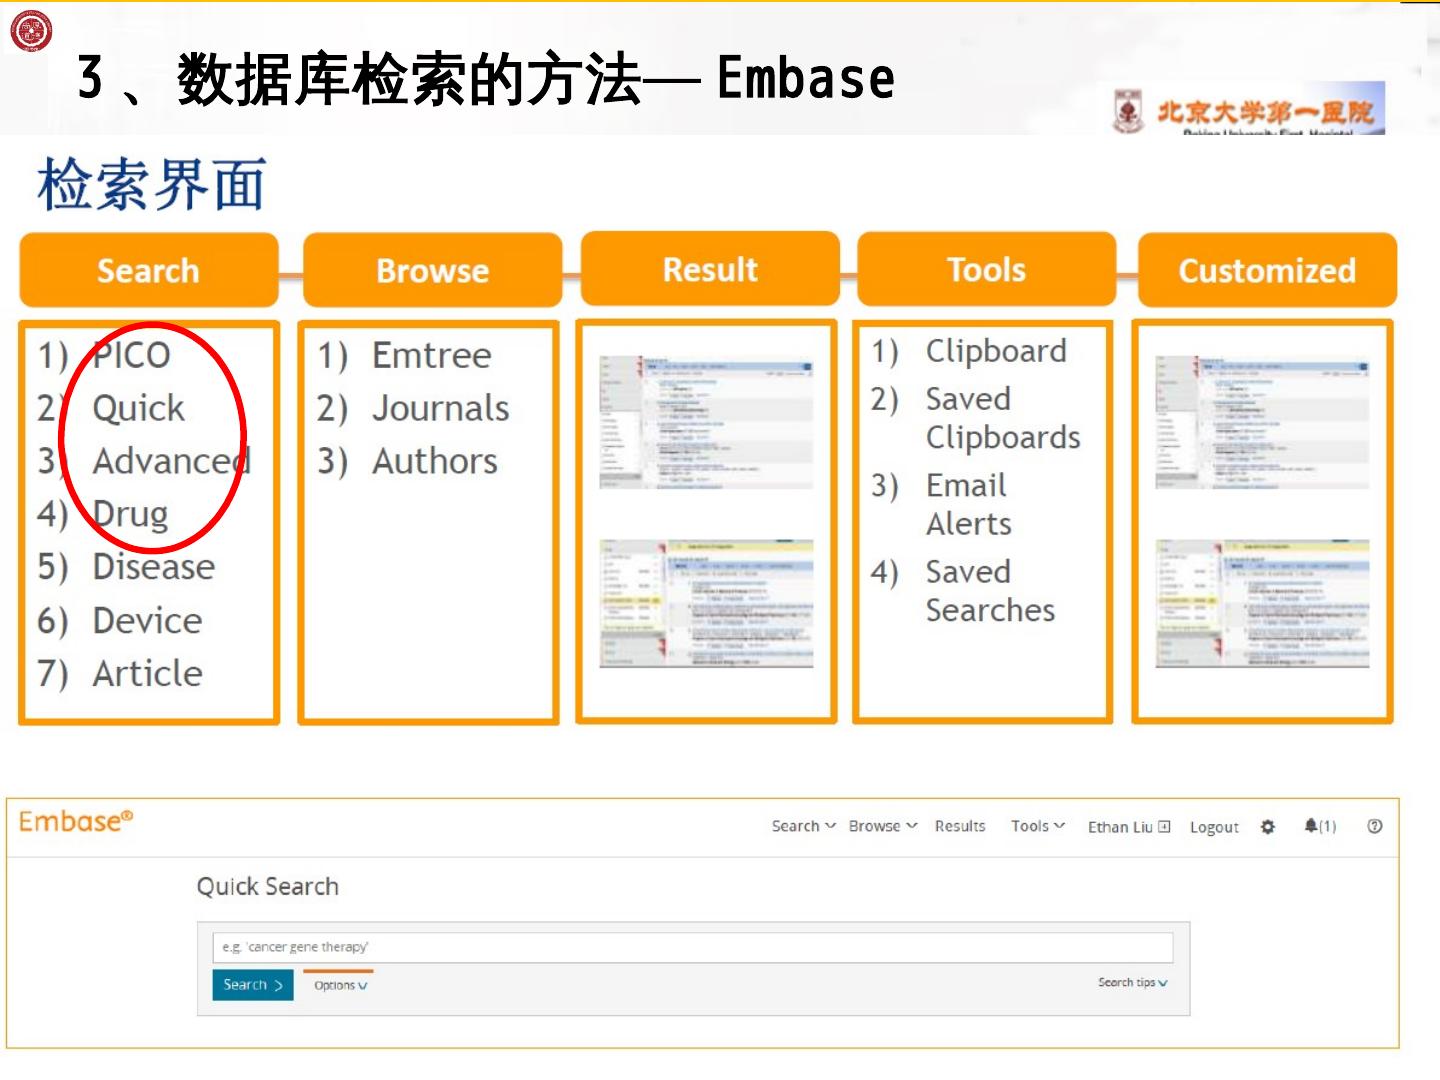Click the help question mark icon
The image size is (1440, 1080).
point(1375,826)
